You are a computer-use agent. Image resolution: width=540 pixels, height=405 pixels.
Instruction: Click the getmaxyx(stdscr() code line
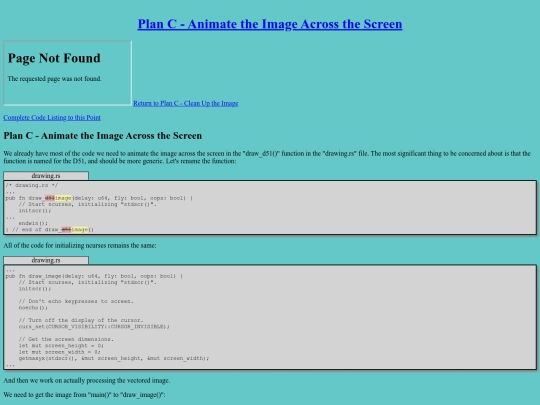pyautogui.click(x=114, y=358)
